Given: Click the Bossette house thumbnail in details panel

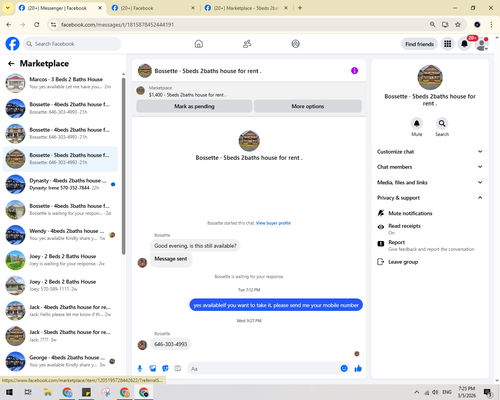Looking at the screenshot, I should (x=430, y=77).
